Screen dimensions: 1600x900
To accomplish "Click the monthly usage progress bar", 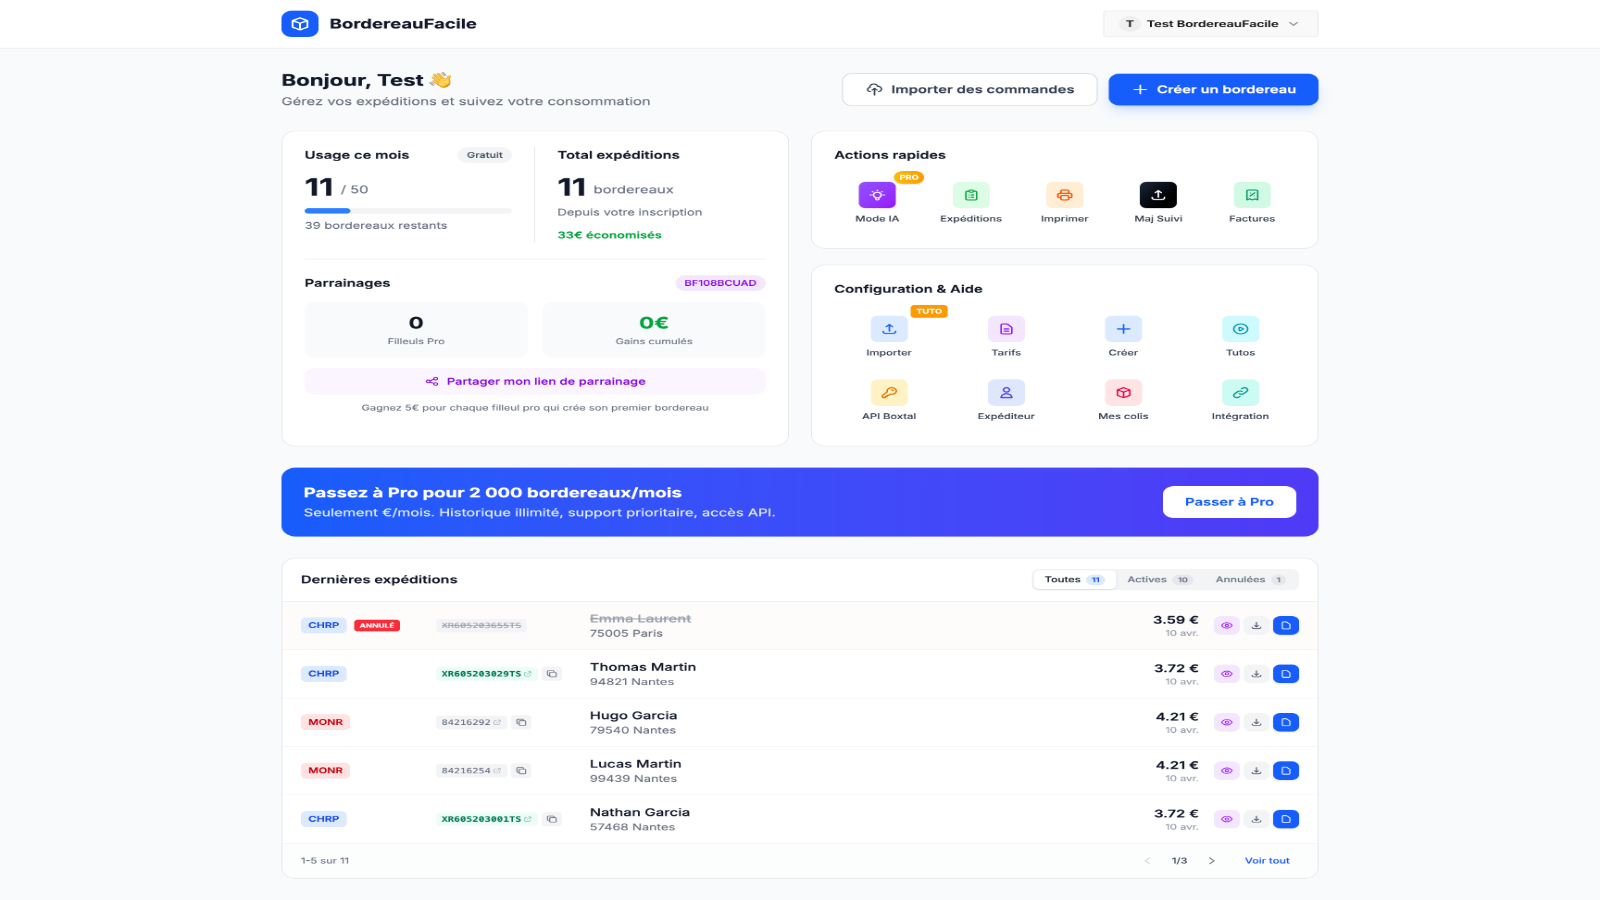I will pos(408,211).
